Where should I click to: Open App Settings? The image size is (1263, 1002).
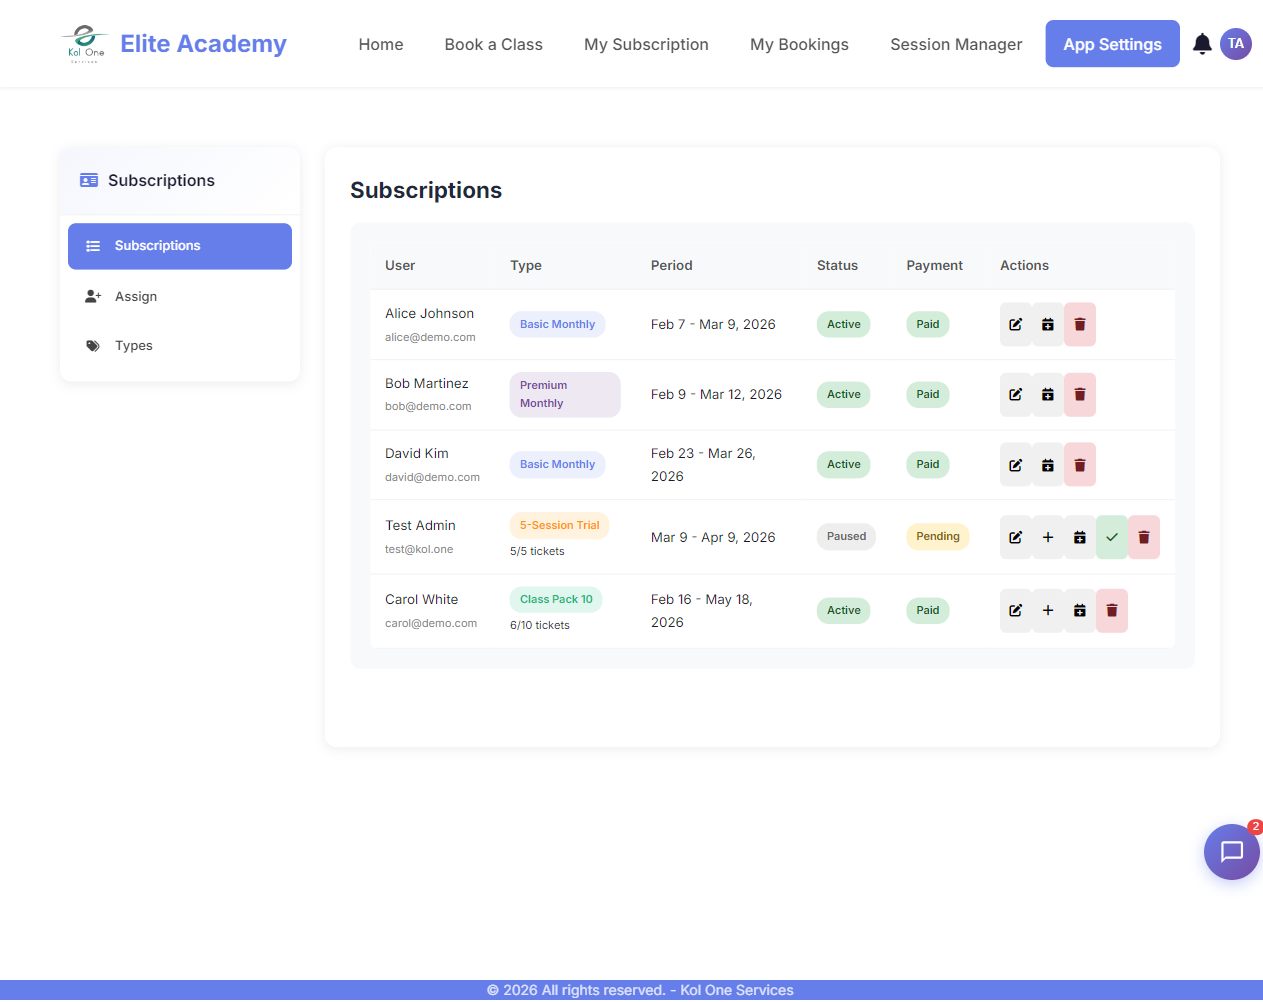1112,43
